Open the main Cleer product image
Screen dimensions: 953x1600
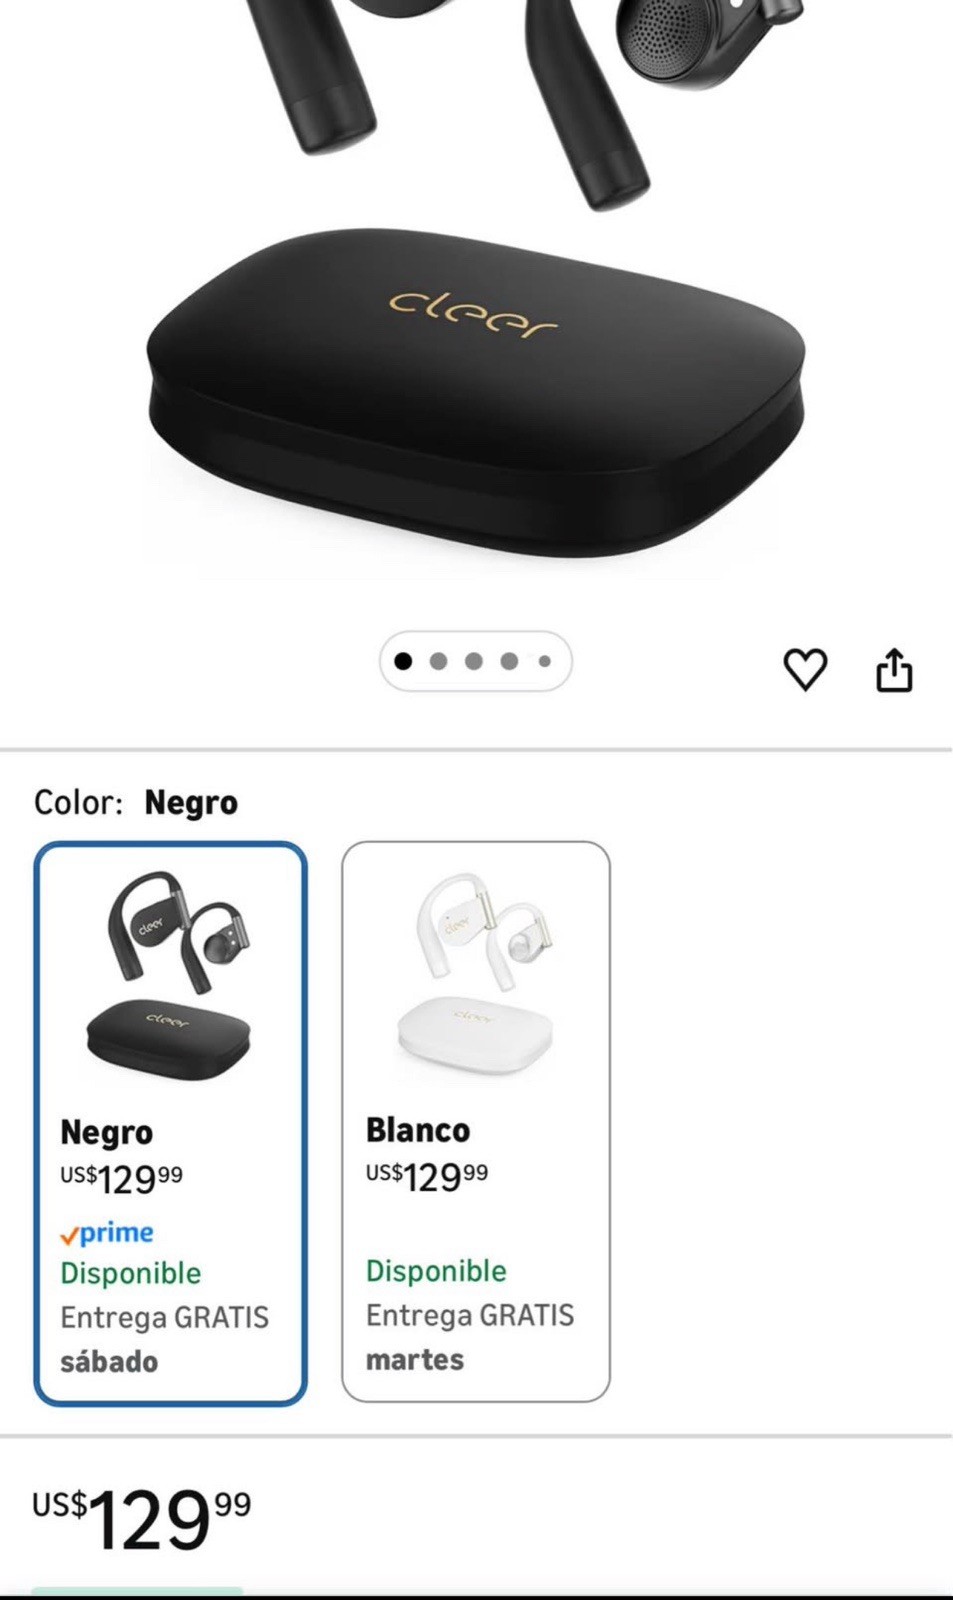tap(476, 290)
